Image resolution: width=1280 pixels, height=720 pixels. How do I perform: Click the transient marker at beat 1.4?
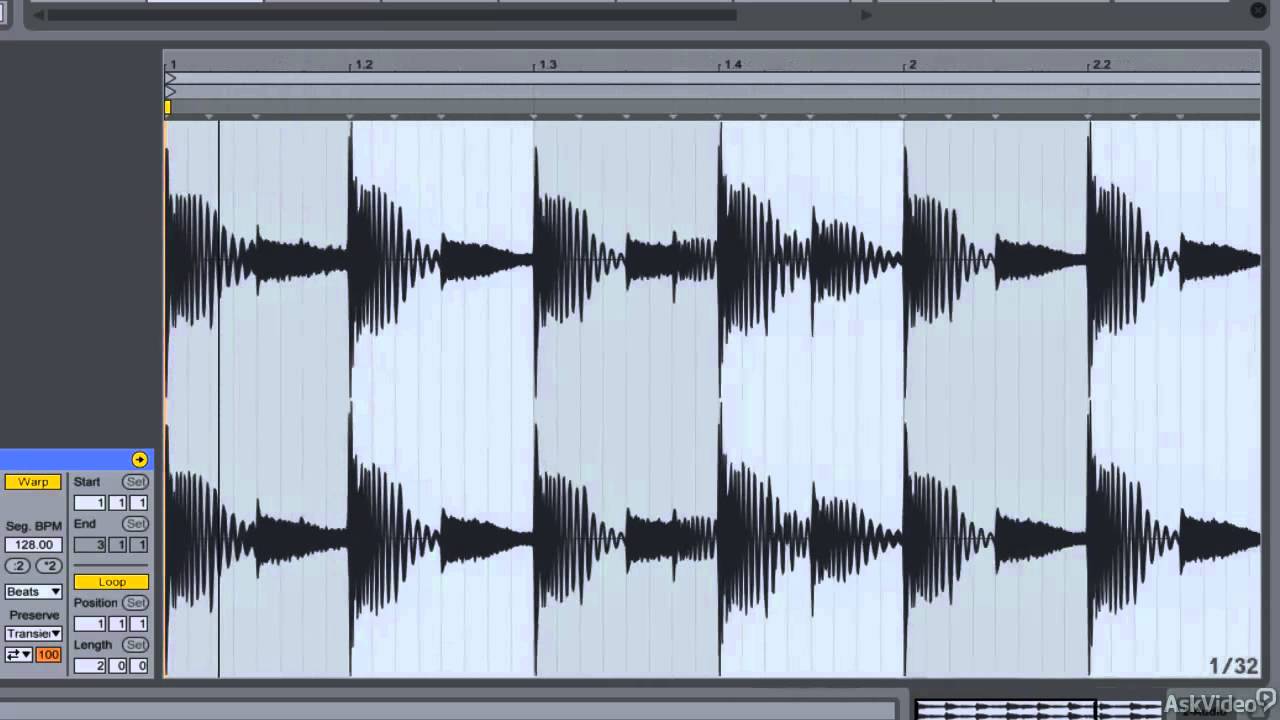(719, 117)
